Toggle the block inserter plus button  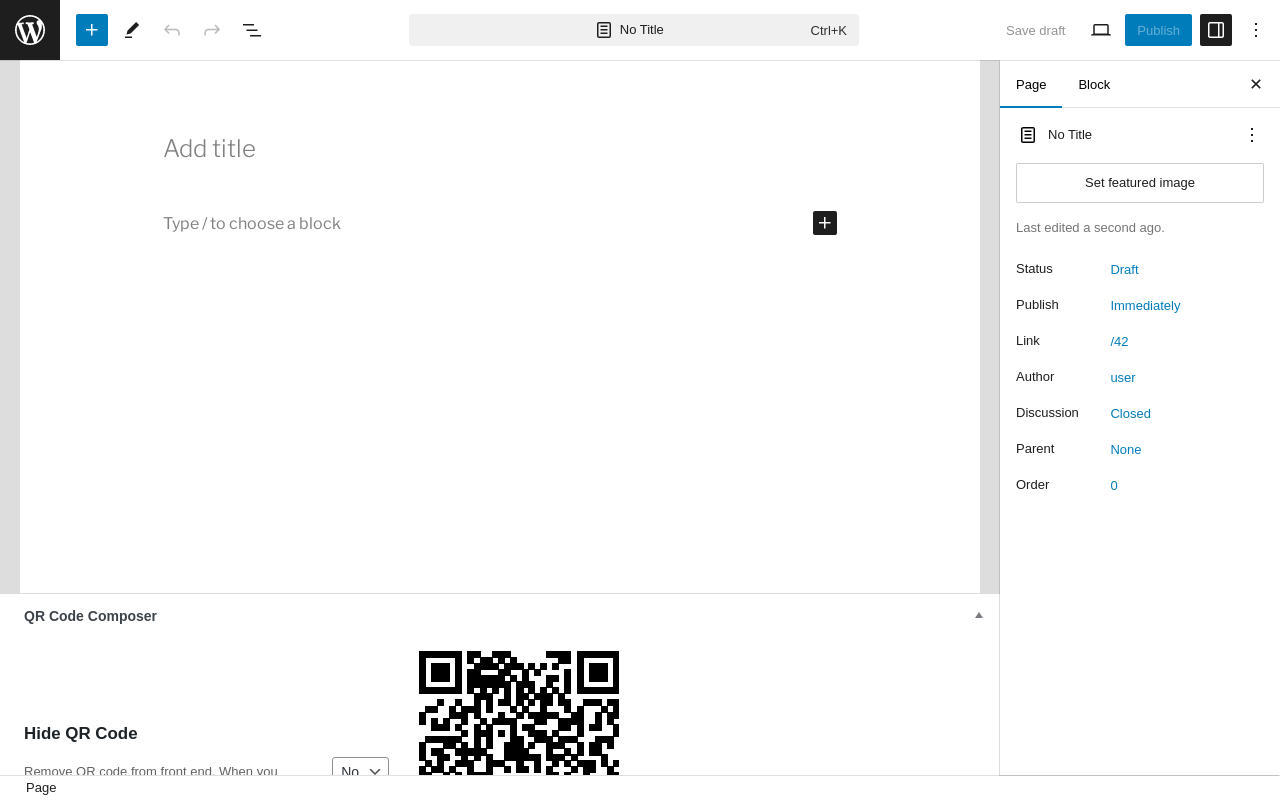pos(92,30)
